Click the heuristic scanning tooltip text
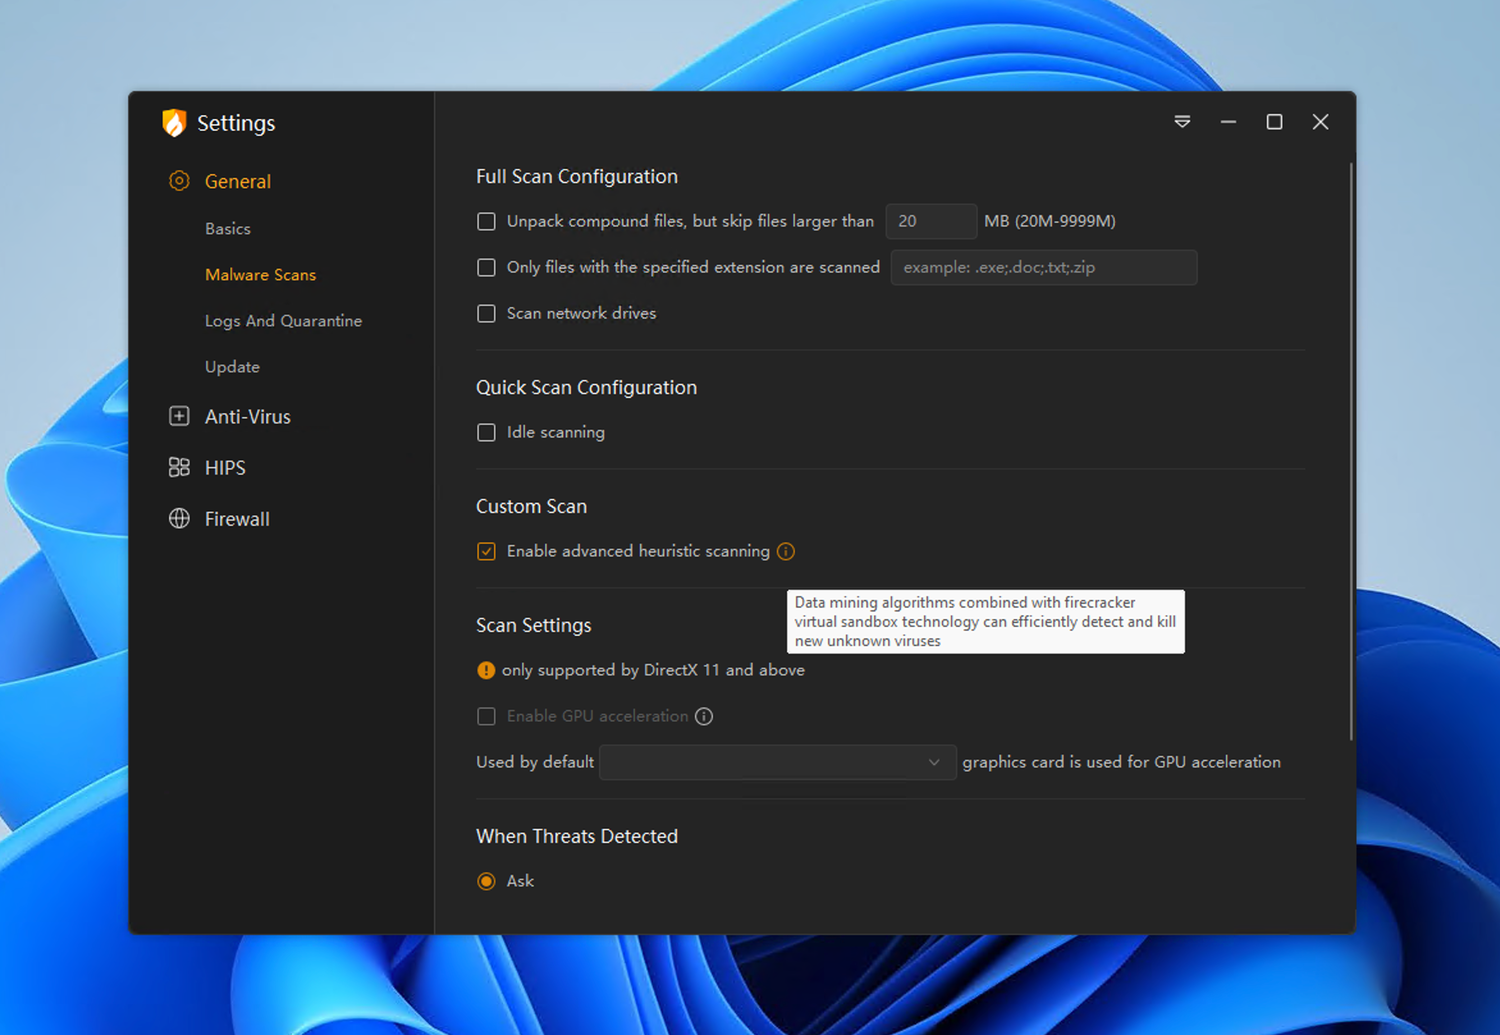Image resolution: width=1500 pixels, height=1035 pixels. [x=986, y=621]
